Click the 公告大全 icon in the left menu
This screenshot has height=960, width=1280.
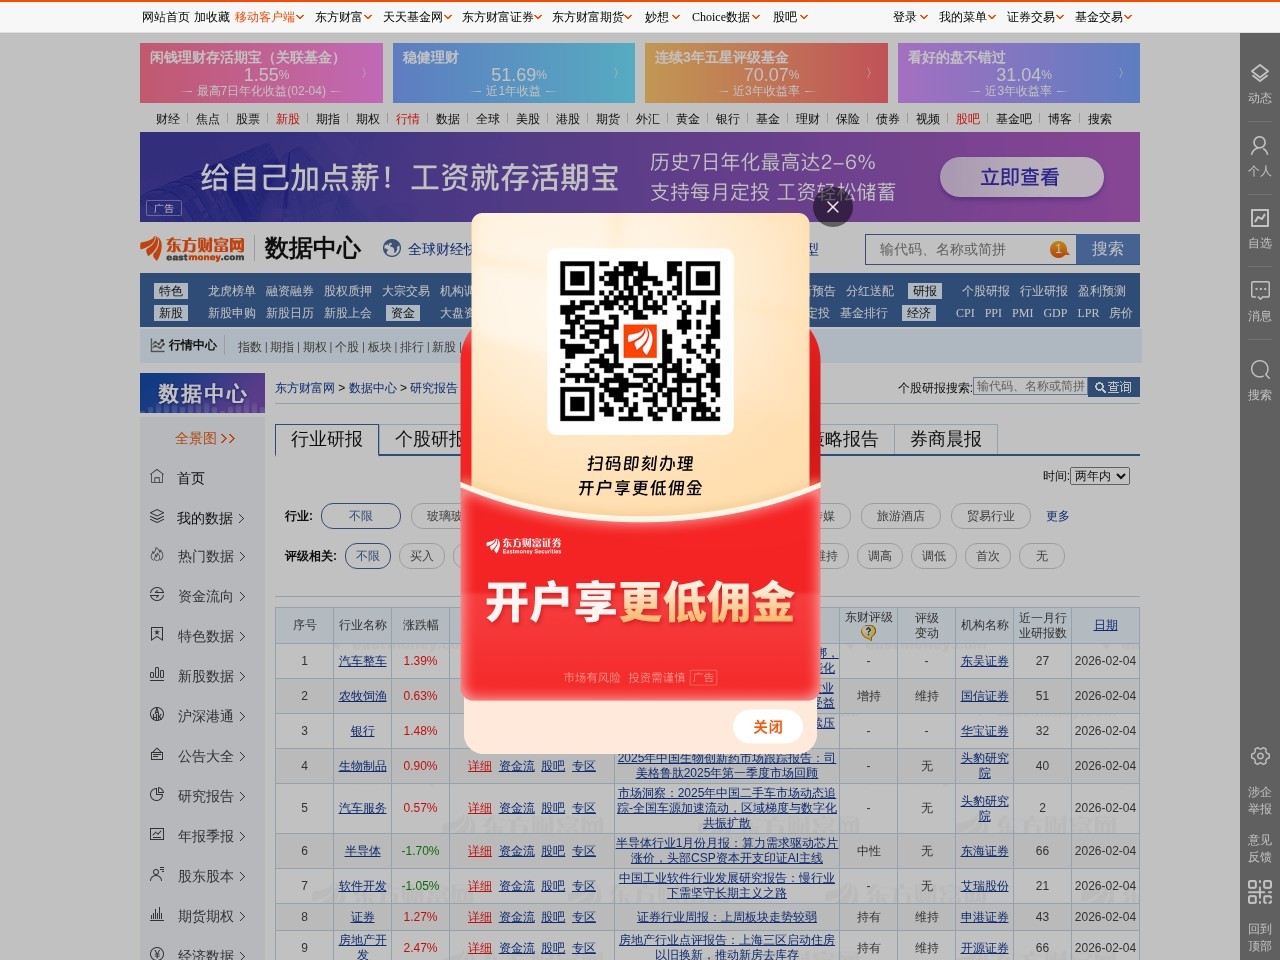[x=157, y=755]
